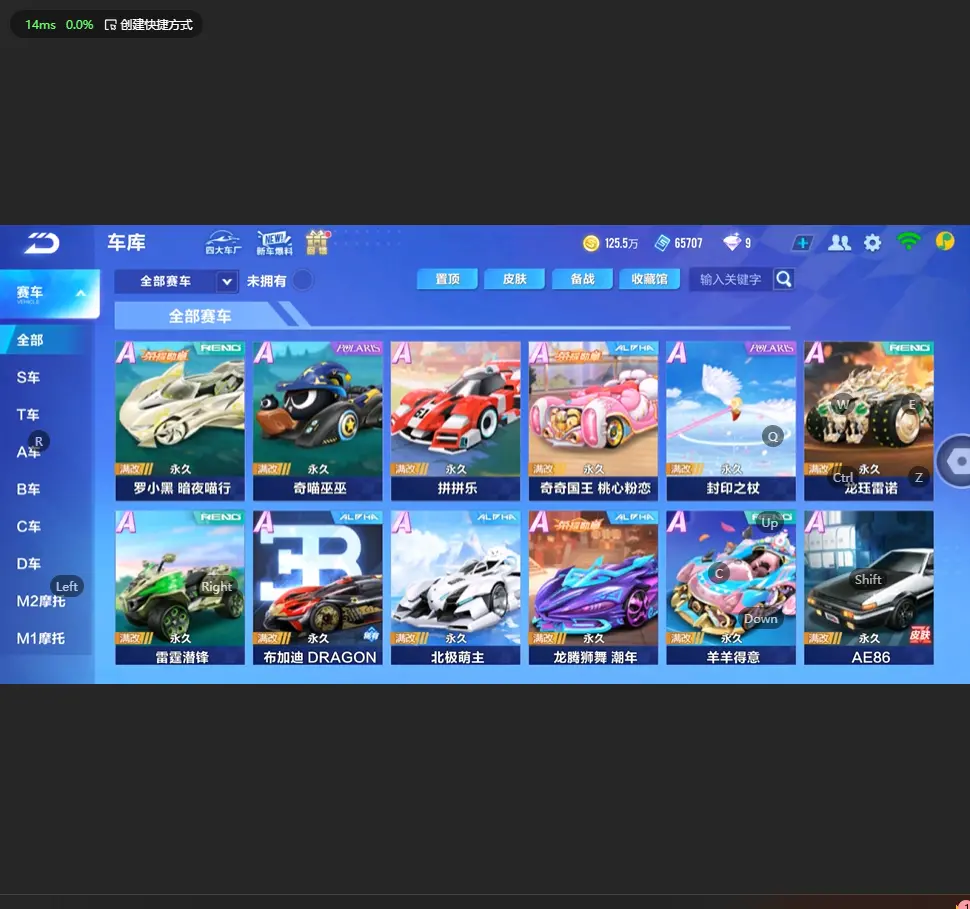Click the 0.0% readout in overlay

[79, 25]
